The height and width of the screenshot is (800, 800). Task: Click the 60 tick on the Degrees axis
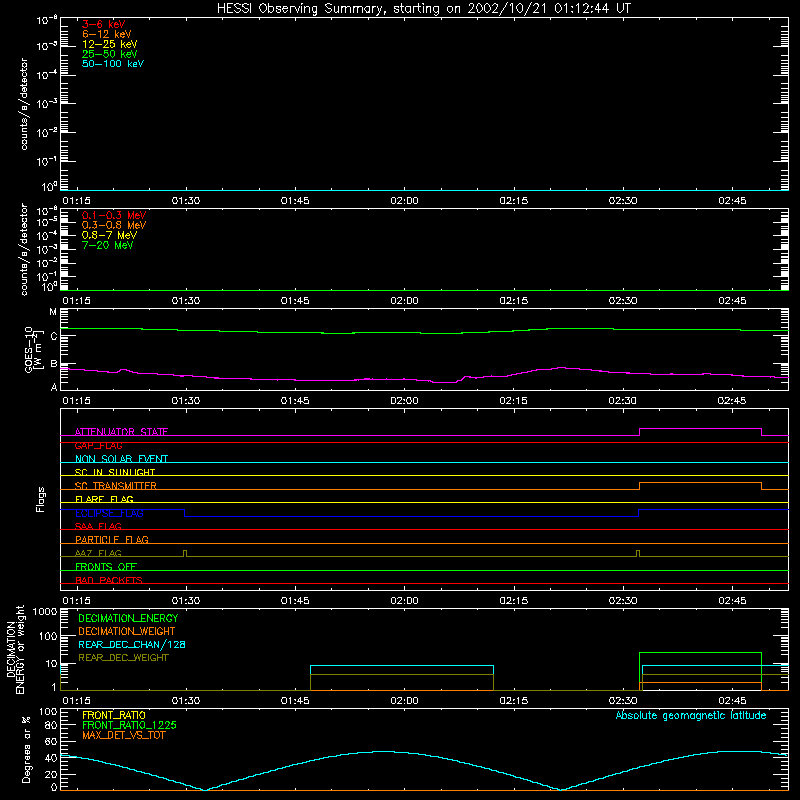[x=51, y=742]
